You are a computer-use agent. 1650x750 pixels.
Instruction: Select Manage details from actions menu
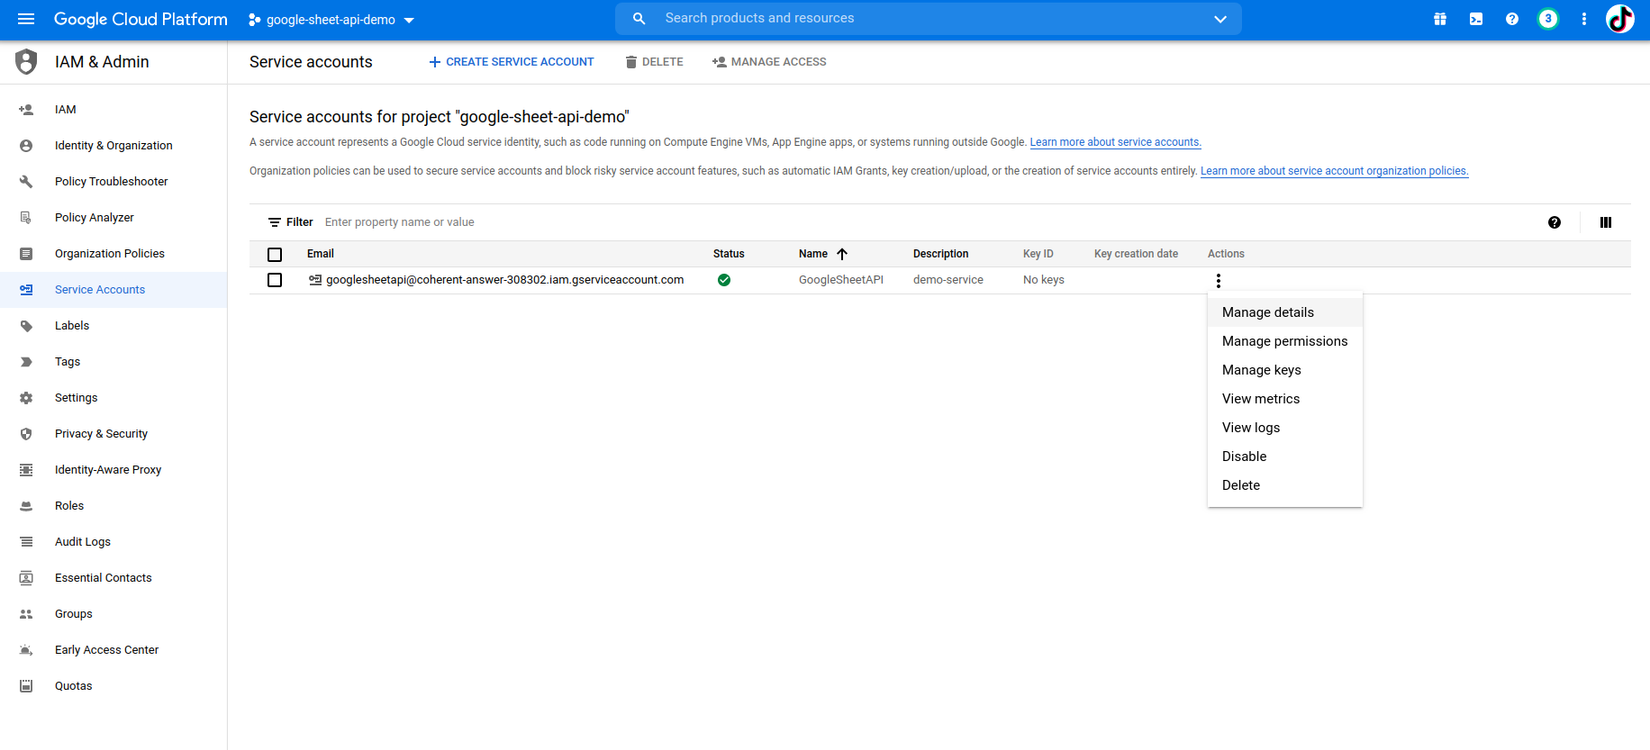coord(1285,312)
